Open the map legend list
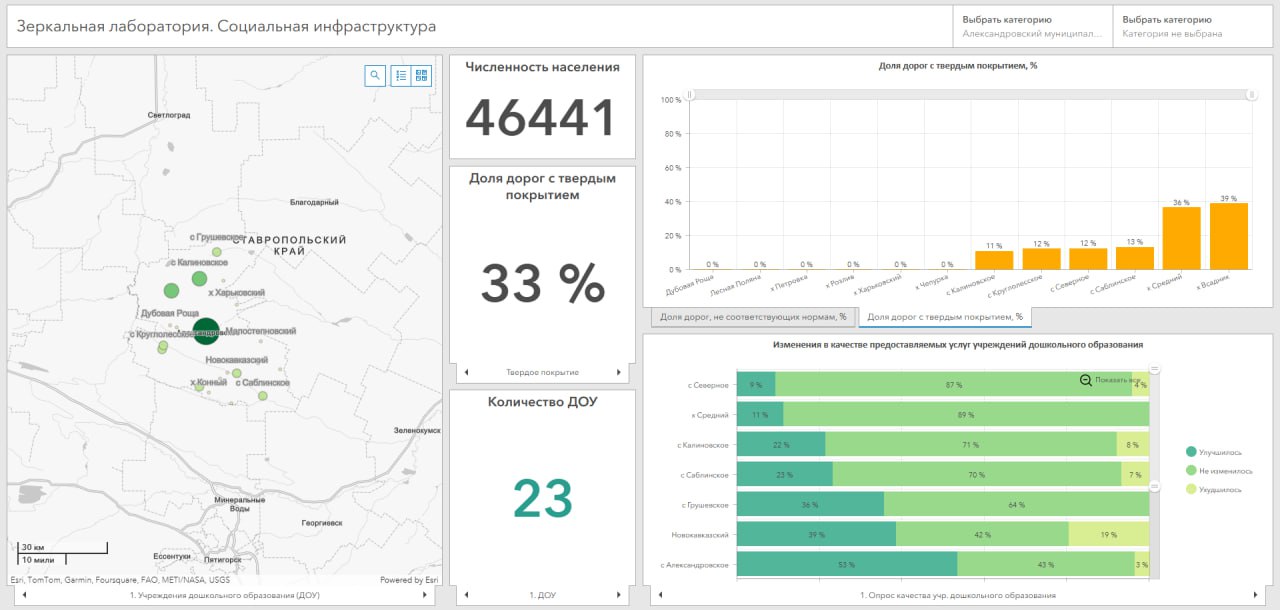The width and height of the screenshot is (1280, 610). pos(400,75)
